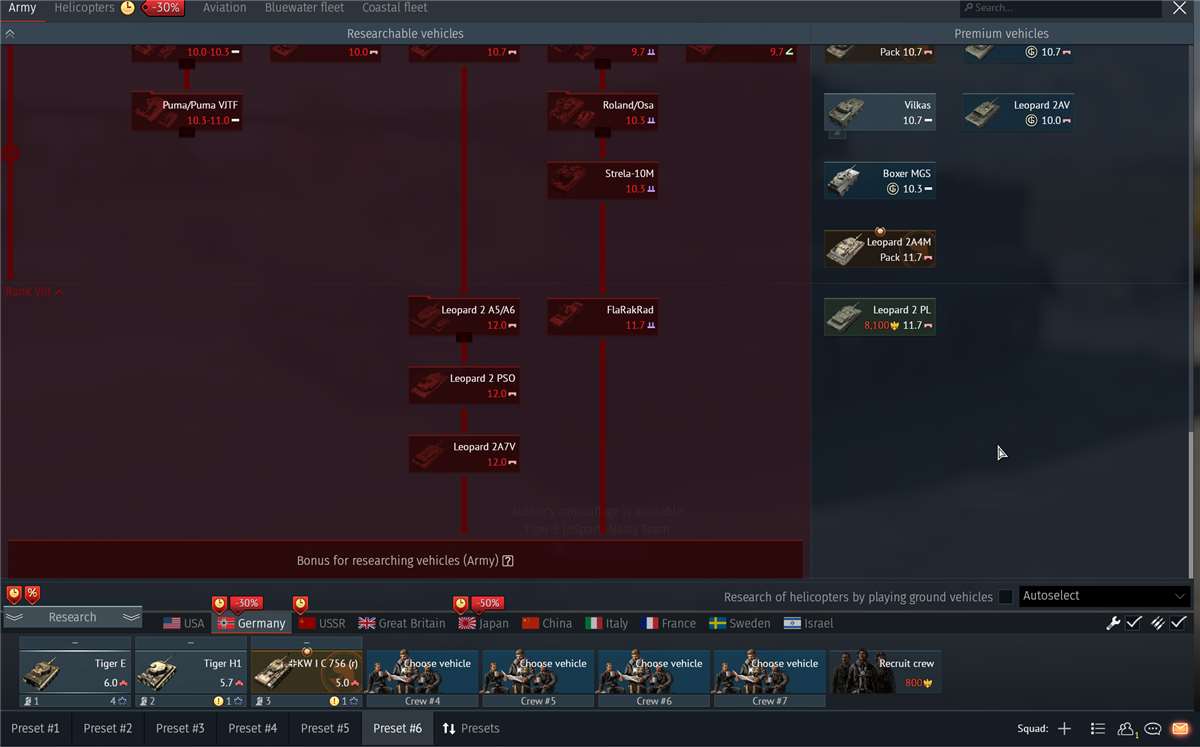This screenshot has height=747, width=1200.
Task: Select the Preset #3 tab
Action: click(180, 729)
